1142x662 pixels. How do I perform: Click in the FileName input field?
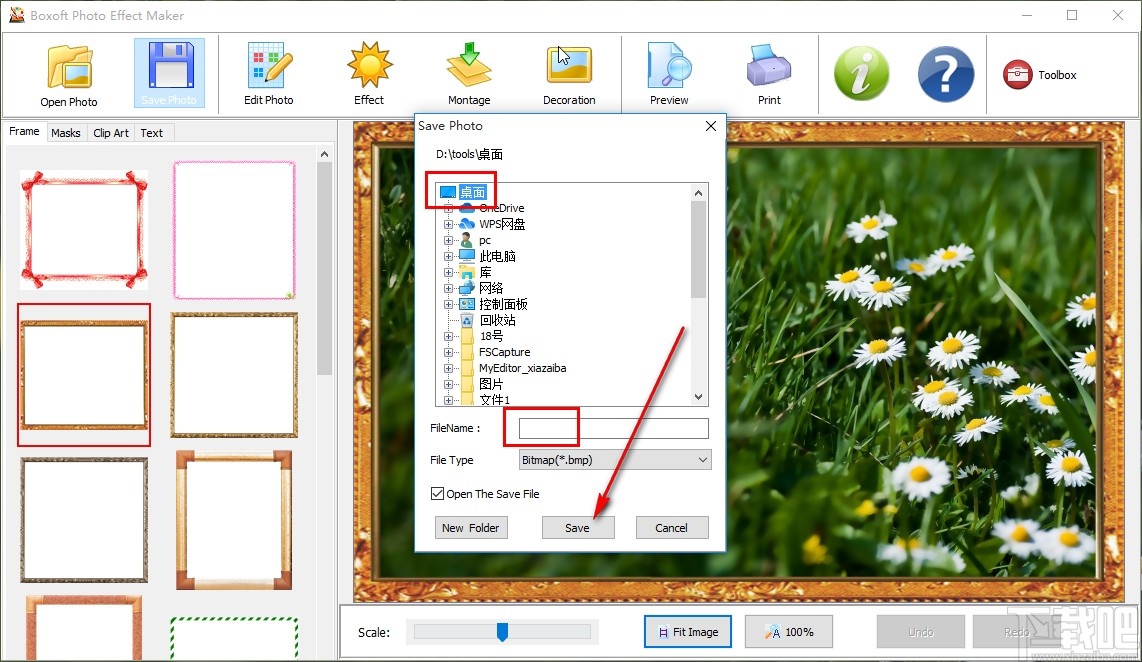pyautogui.click(x=613, y=428)
